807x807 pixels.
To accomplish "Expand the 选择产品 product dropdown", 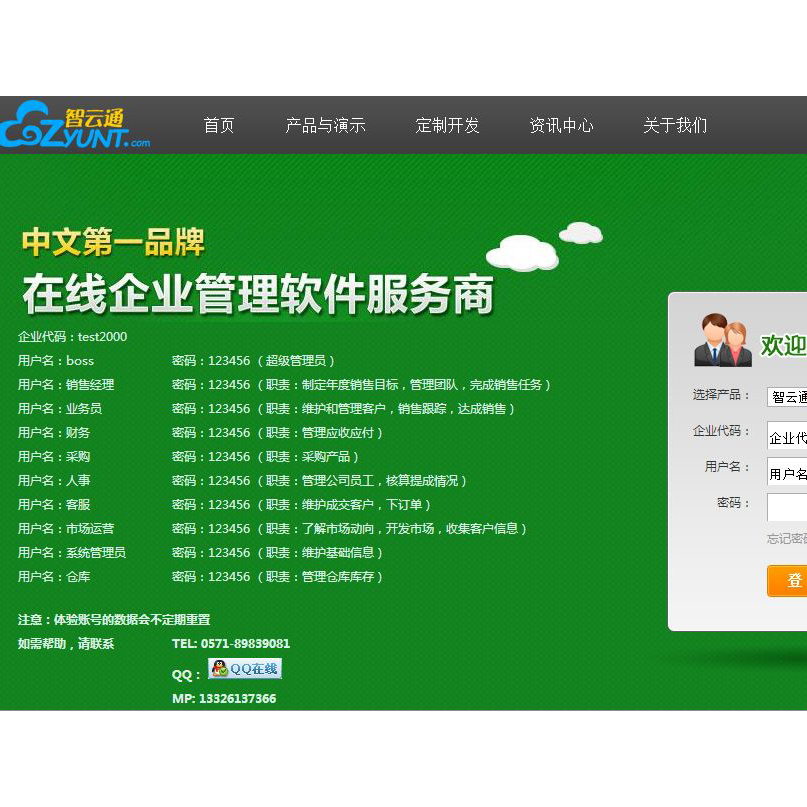I will point(787,397).
